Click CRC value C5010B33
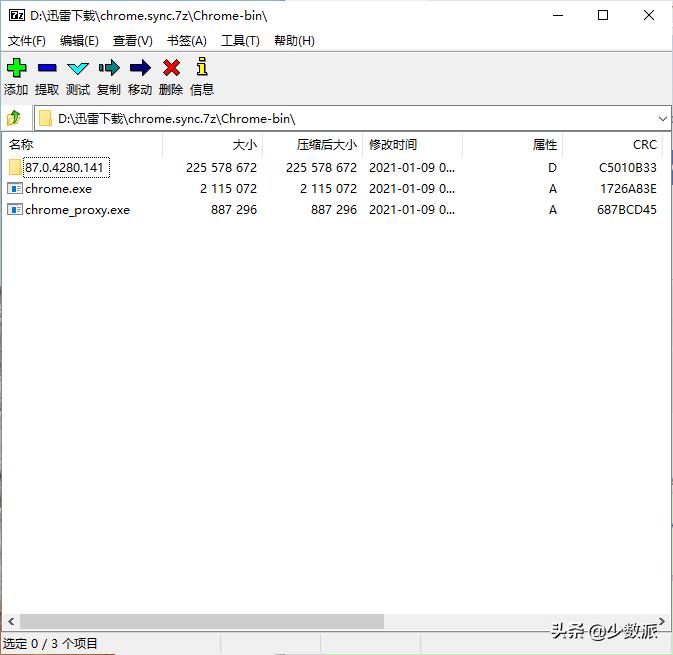The image size is (673, 655). [x=628, y=167]
